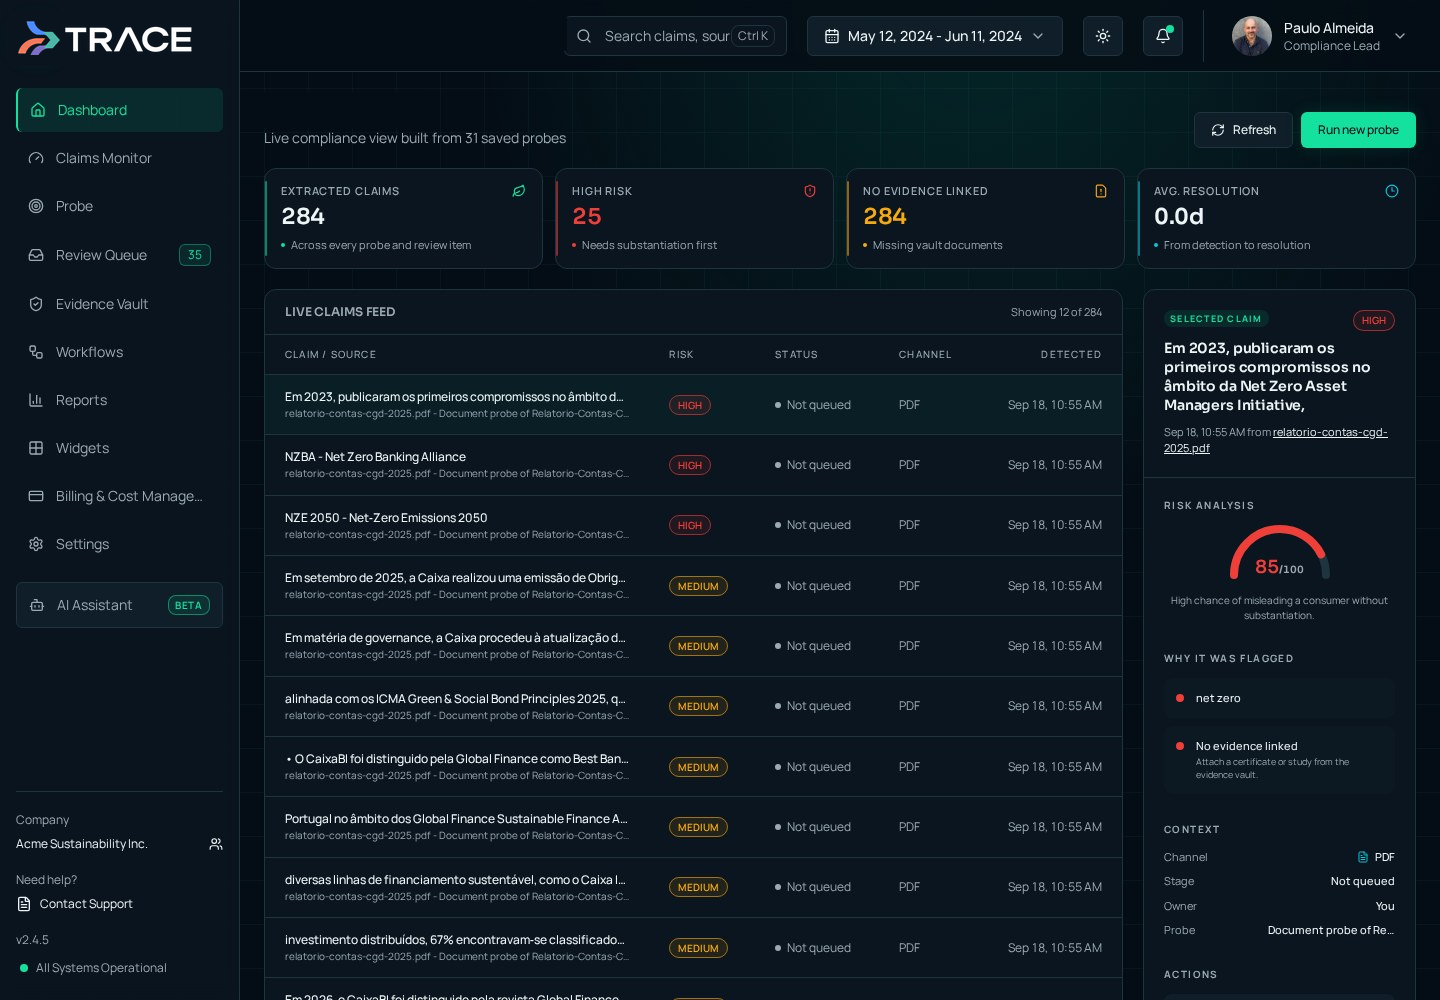Image resolution: width=1440 pixels, height=1000 pixels.
Task: Click the RISK column header
Action: coord(681,355)
